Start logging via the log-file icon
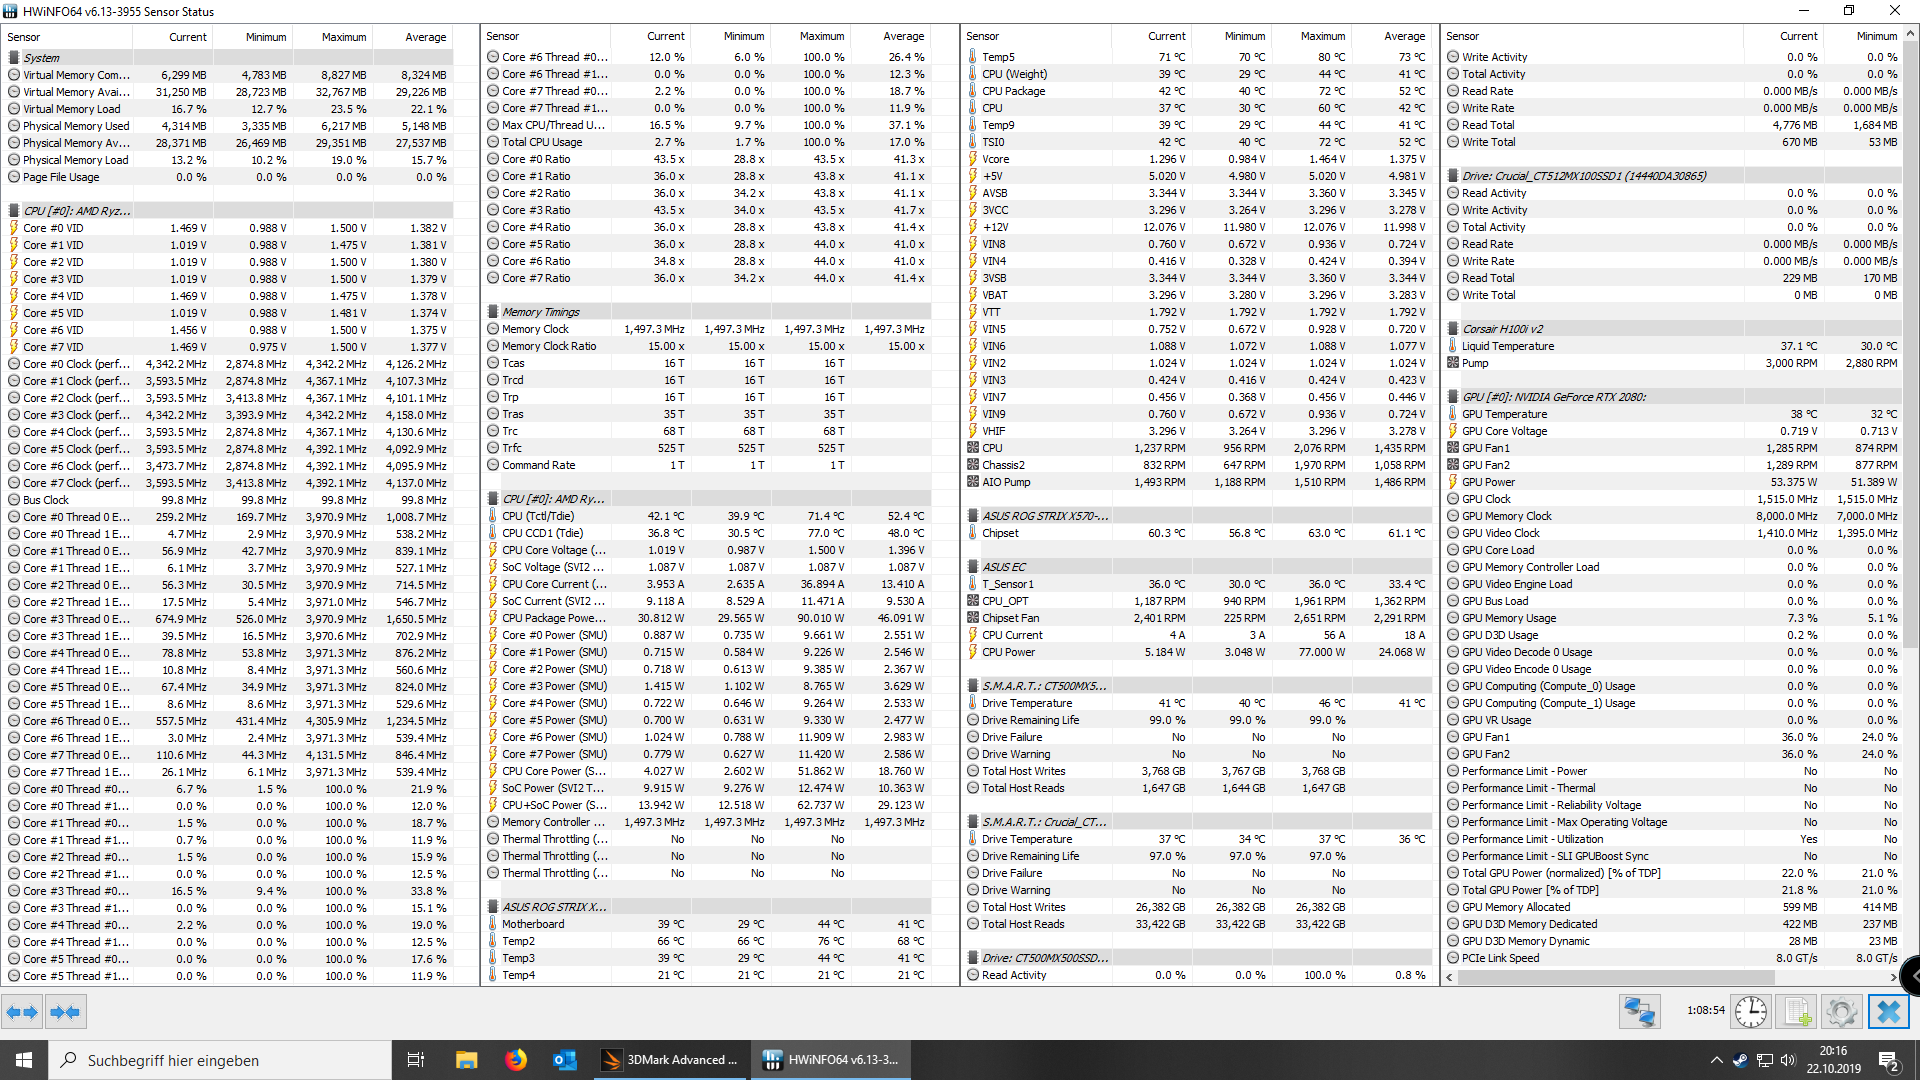 point(1797,1011)
